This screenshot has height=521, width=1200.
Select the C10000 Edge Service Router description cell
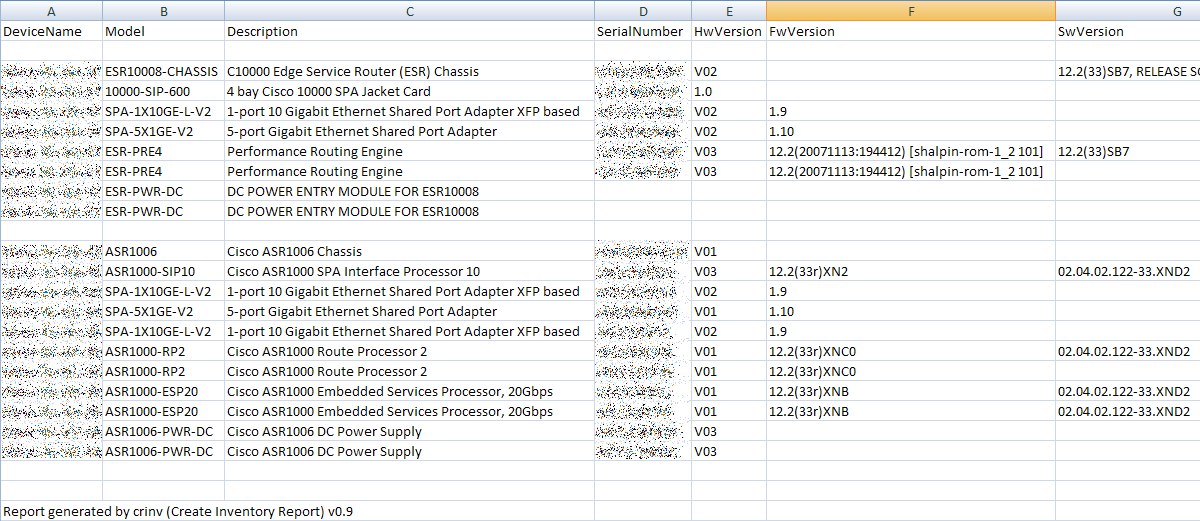[409, 71]
